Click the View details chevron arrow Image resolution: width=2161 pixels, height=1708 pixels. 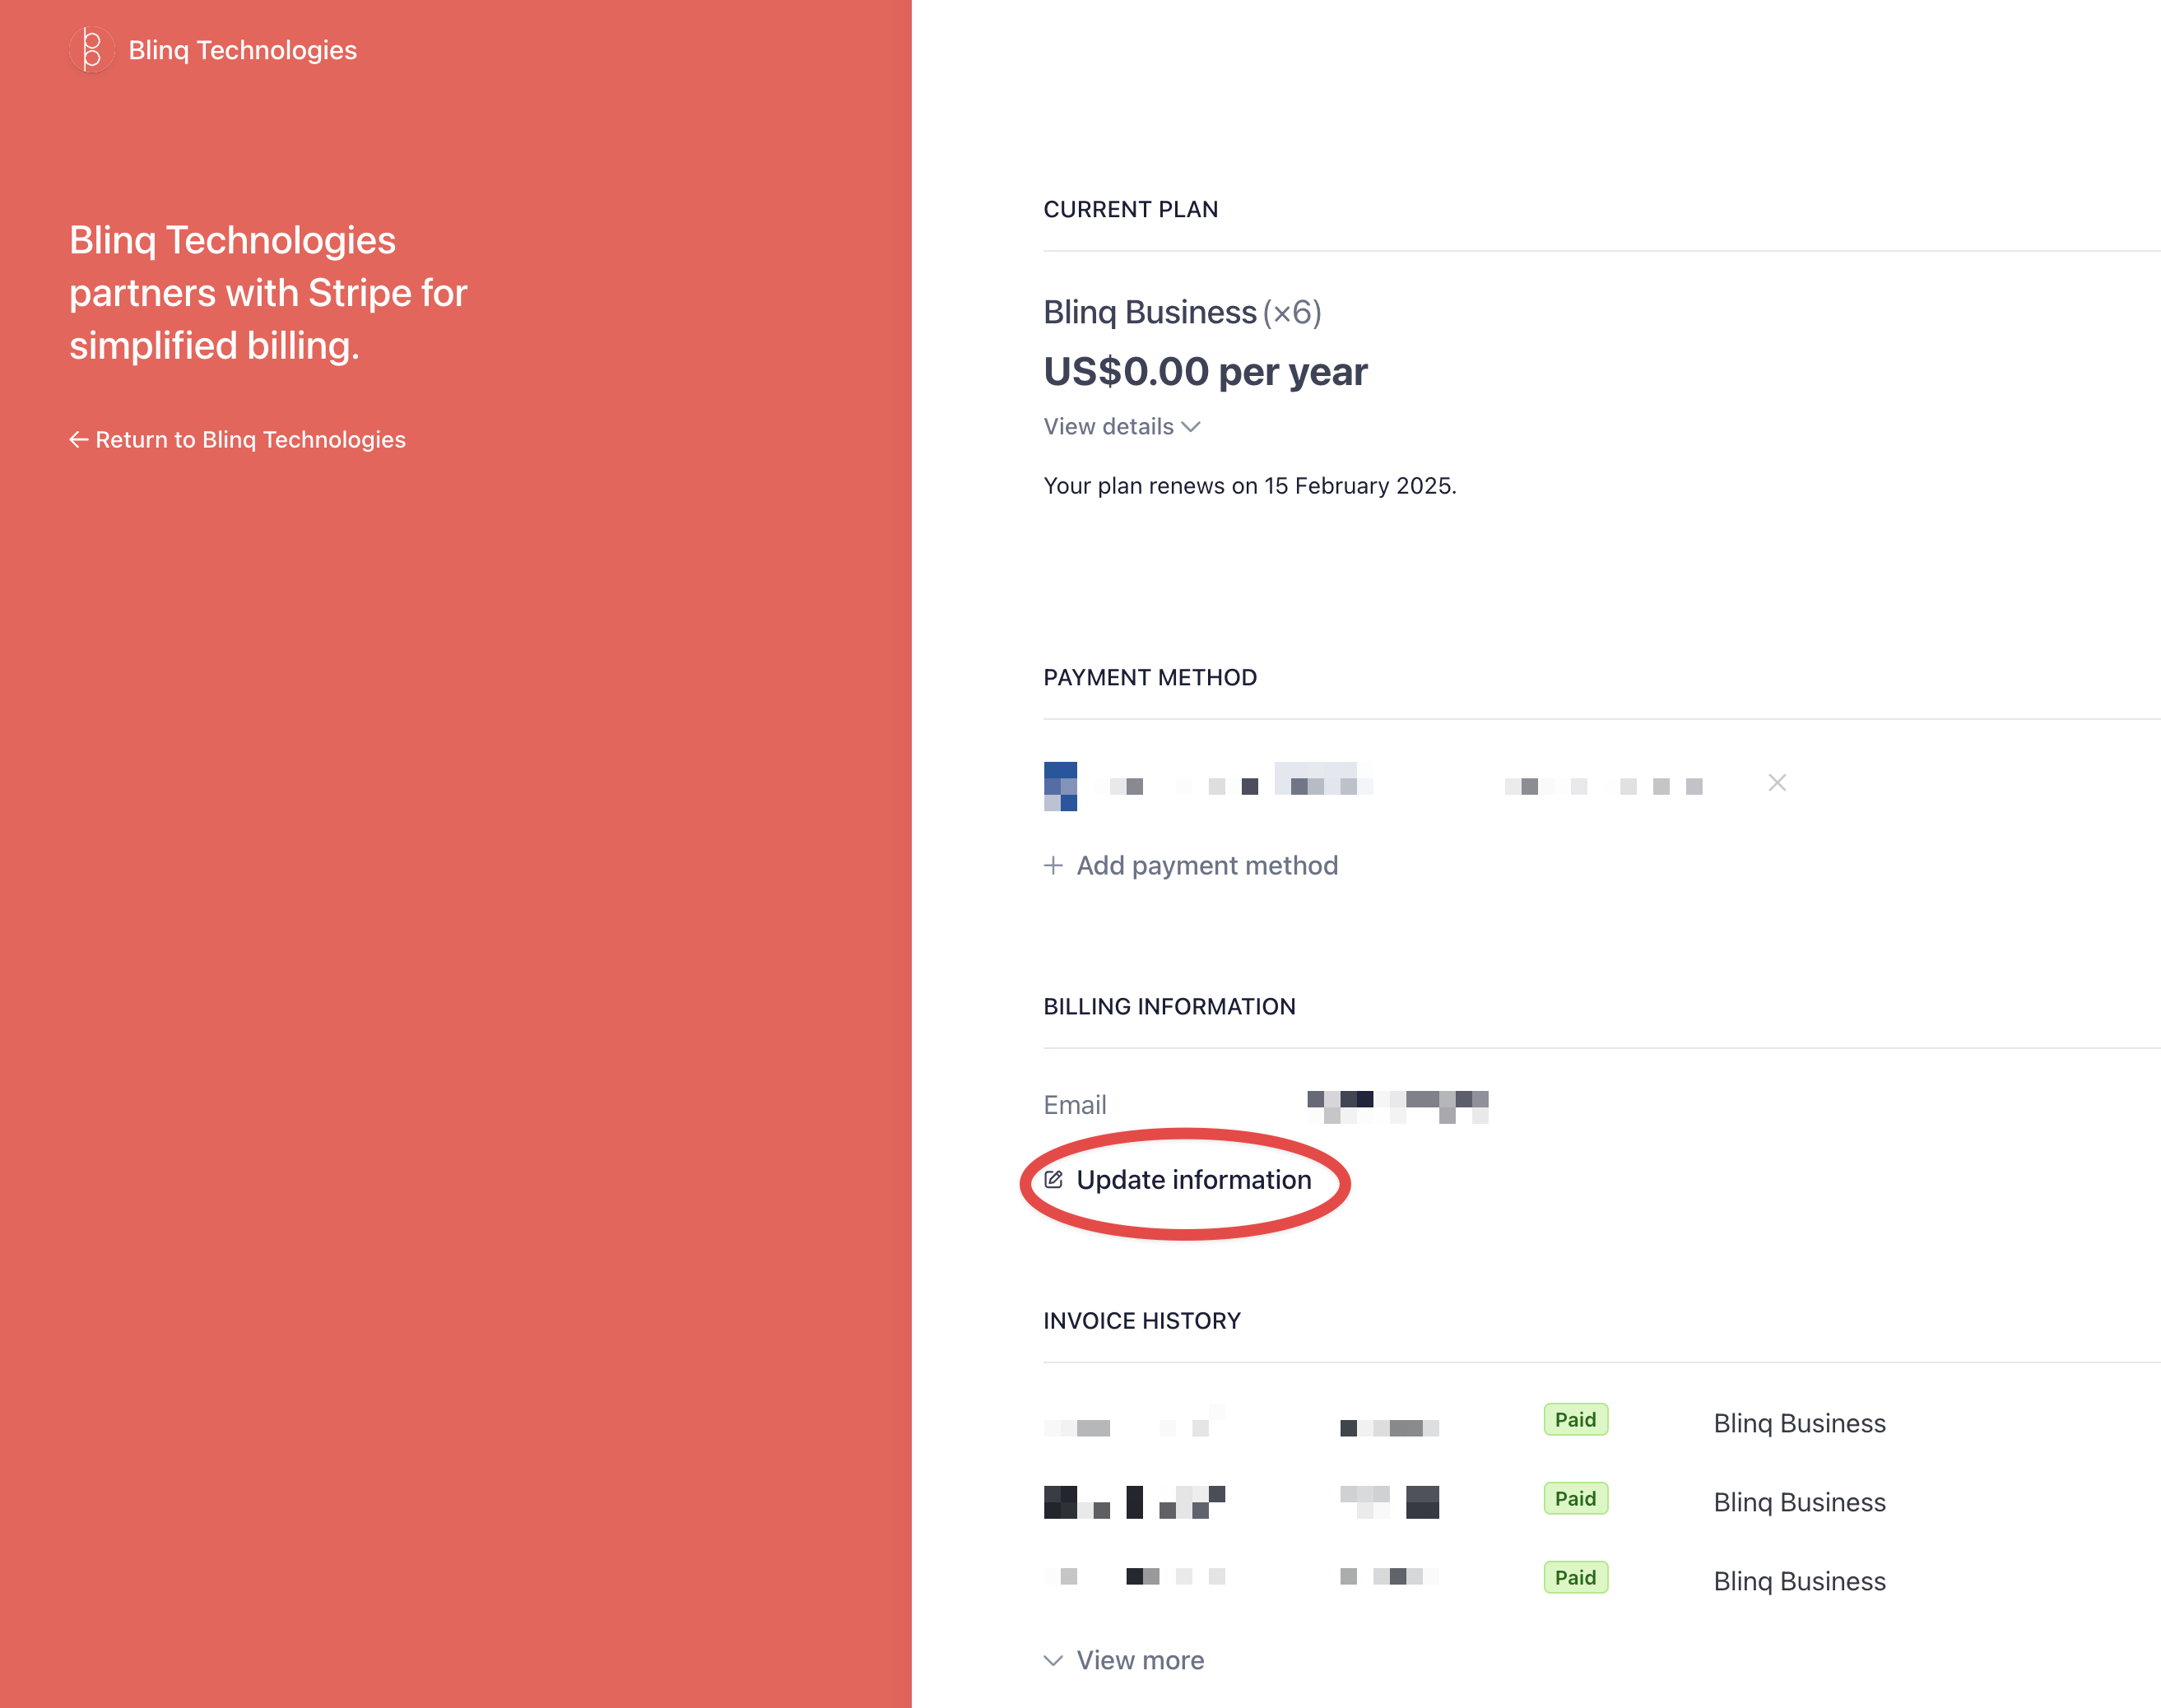click(x=1190, y=427)
